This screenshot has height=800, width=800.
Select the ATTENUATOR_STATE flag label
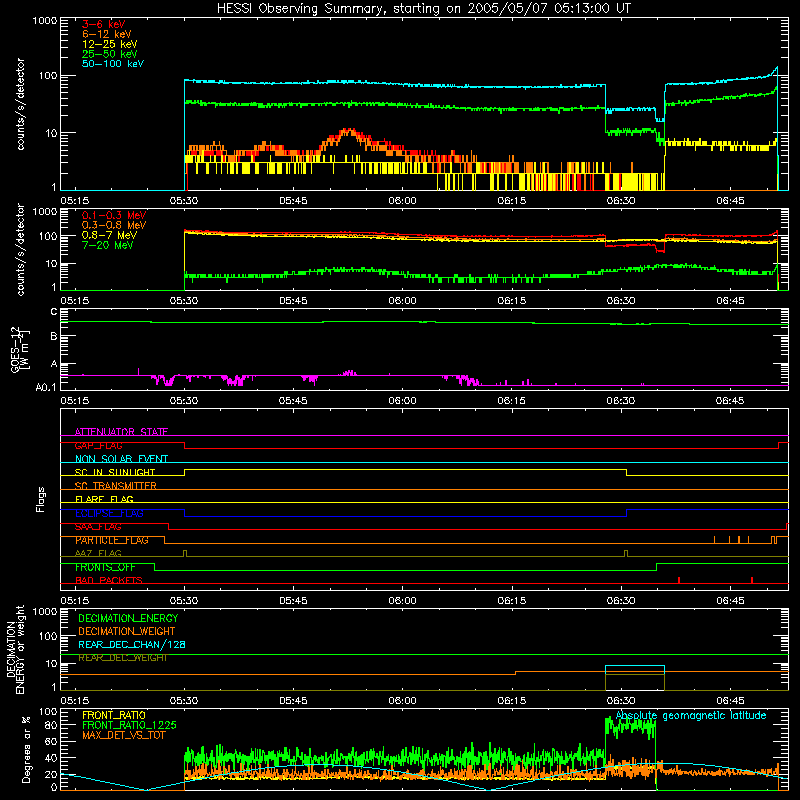tap(121, 432)
